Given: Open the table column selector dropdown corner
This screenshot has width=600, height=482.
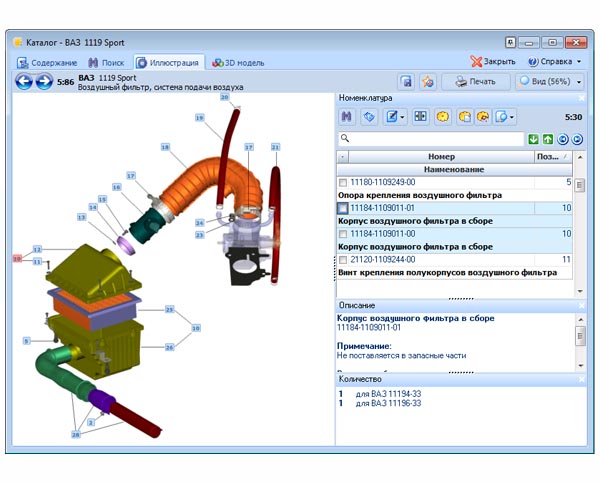Looking at the screenshot, I should [342, 157].
